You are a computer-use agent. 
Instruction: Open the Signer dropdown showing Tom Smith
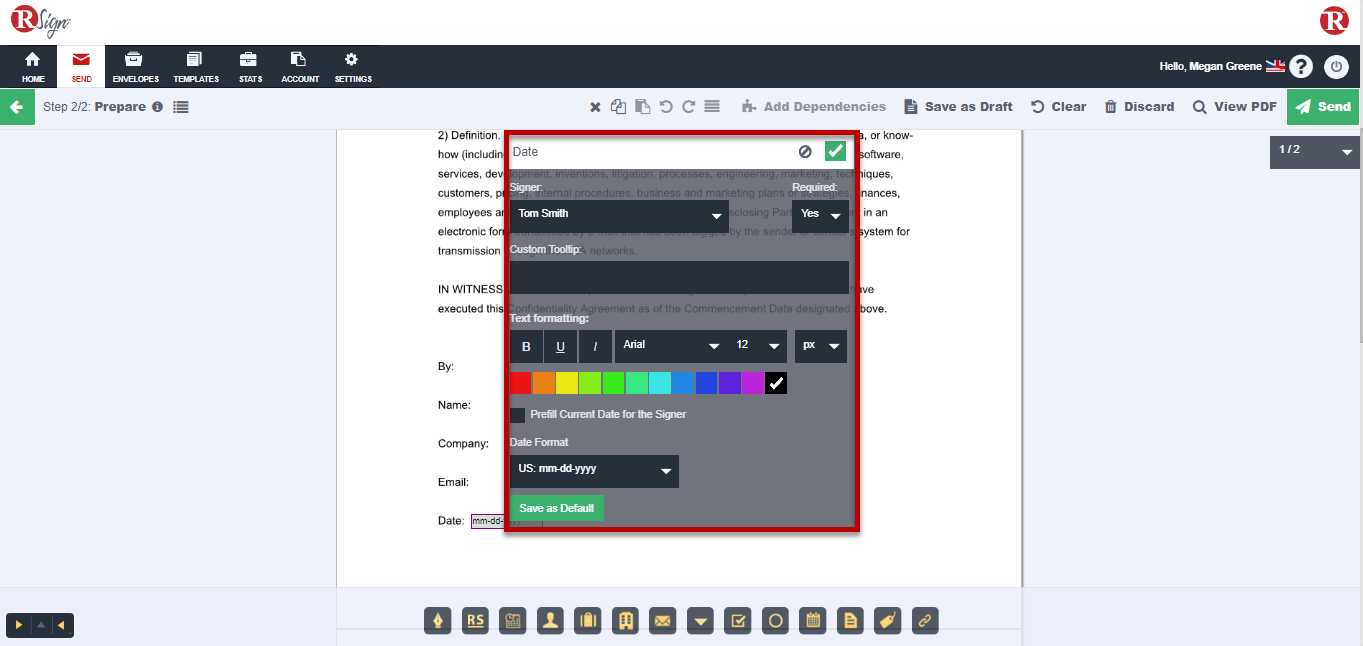619,215
